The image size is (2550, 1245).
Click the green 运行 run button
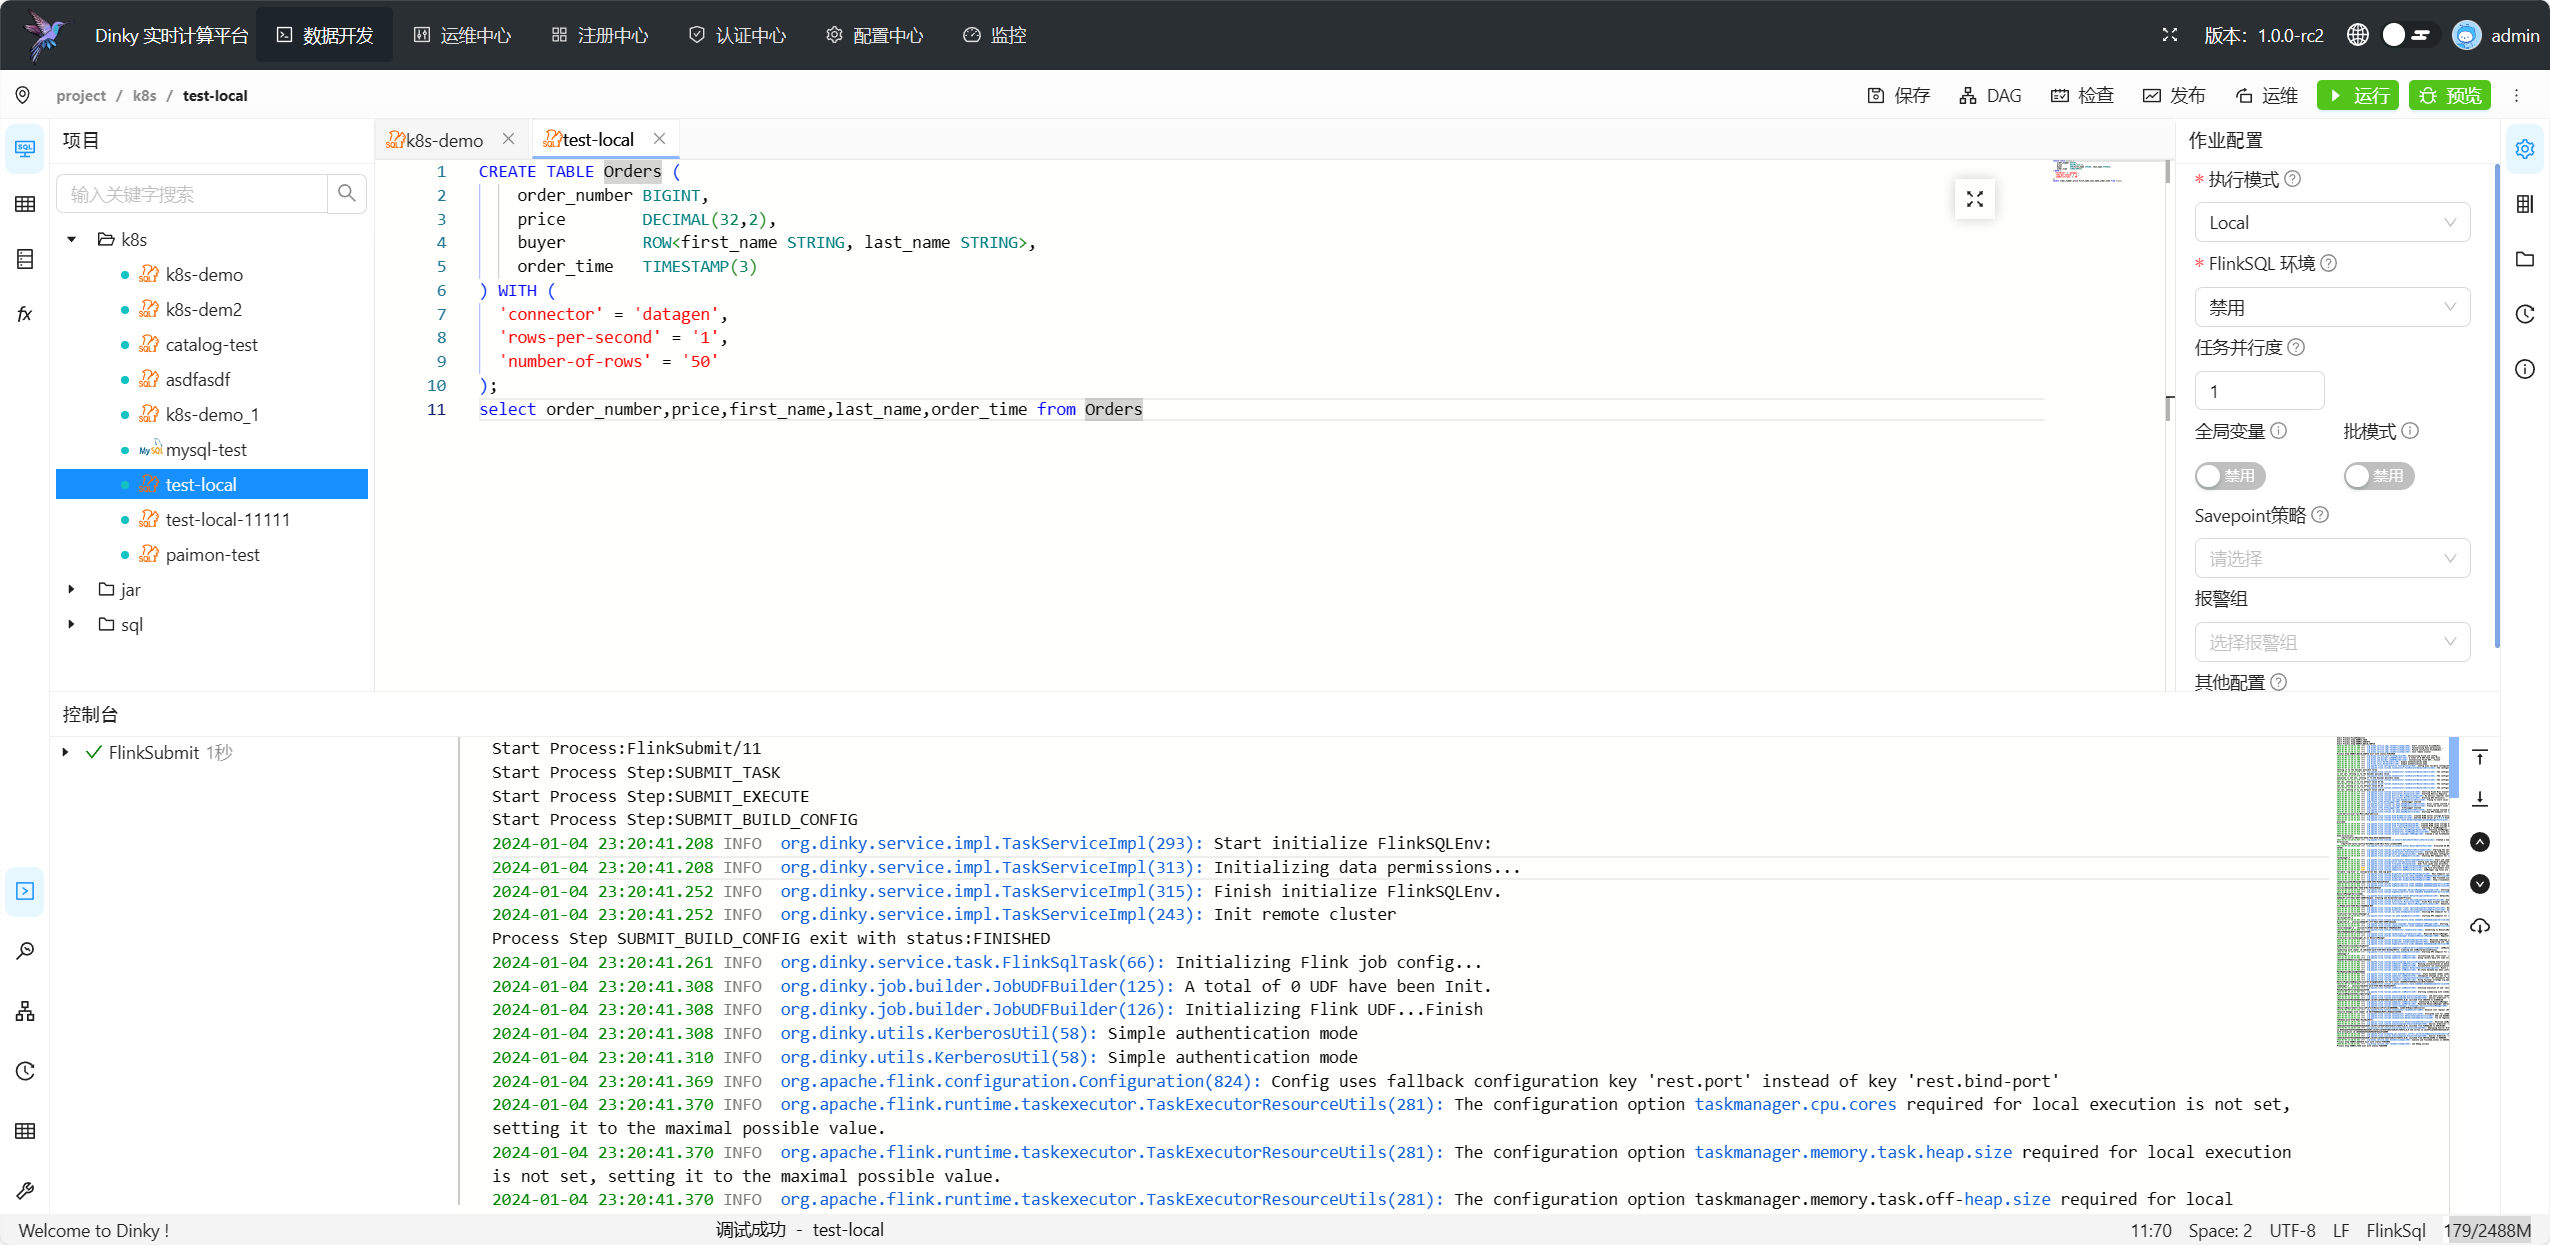click(2358, 96)
